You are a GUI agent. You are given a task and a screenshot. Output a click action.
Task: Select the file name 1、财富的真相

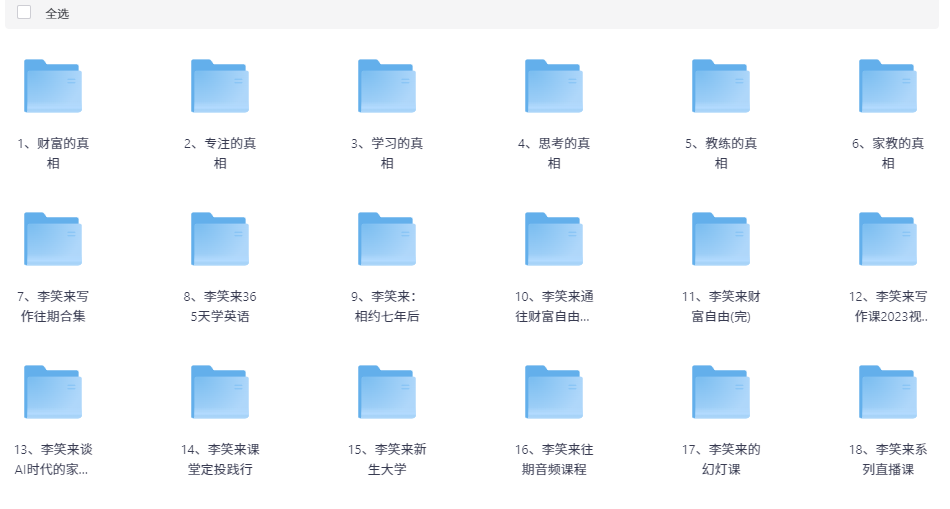coord(53,153)
